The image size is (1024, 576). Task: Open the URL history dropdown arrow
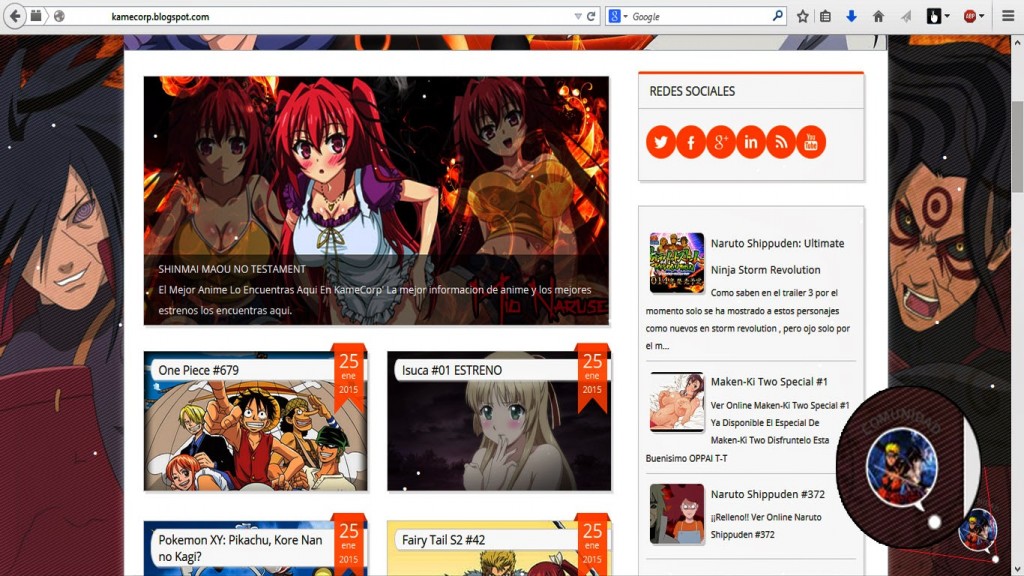[x=578, y=16]
